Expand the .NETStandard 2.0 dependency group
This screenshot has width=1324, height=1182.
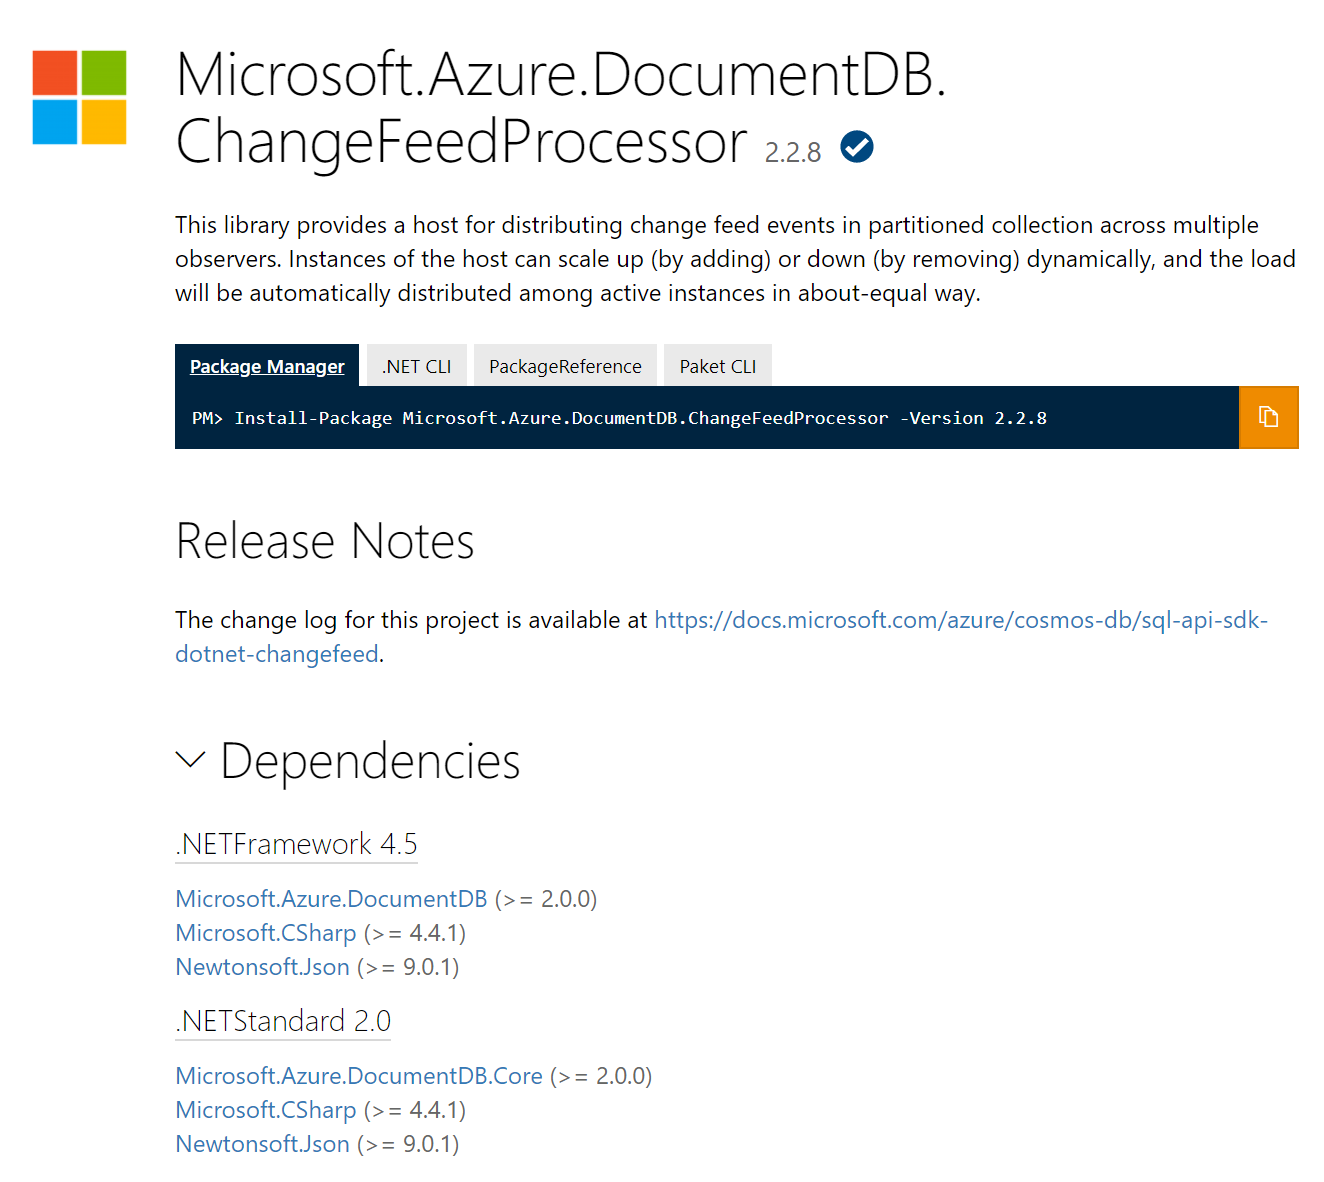283,1021
